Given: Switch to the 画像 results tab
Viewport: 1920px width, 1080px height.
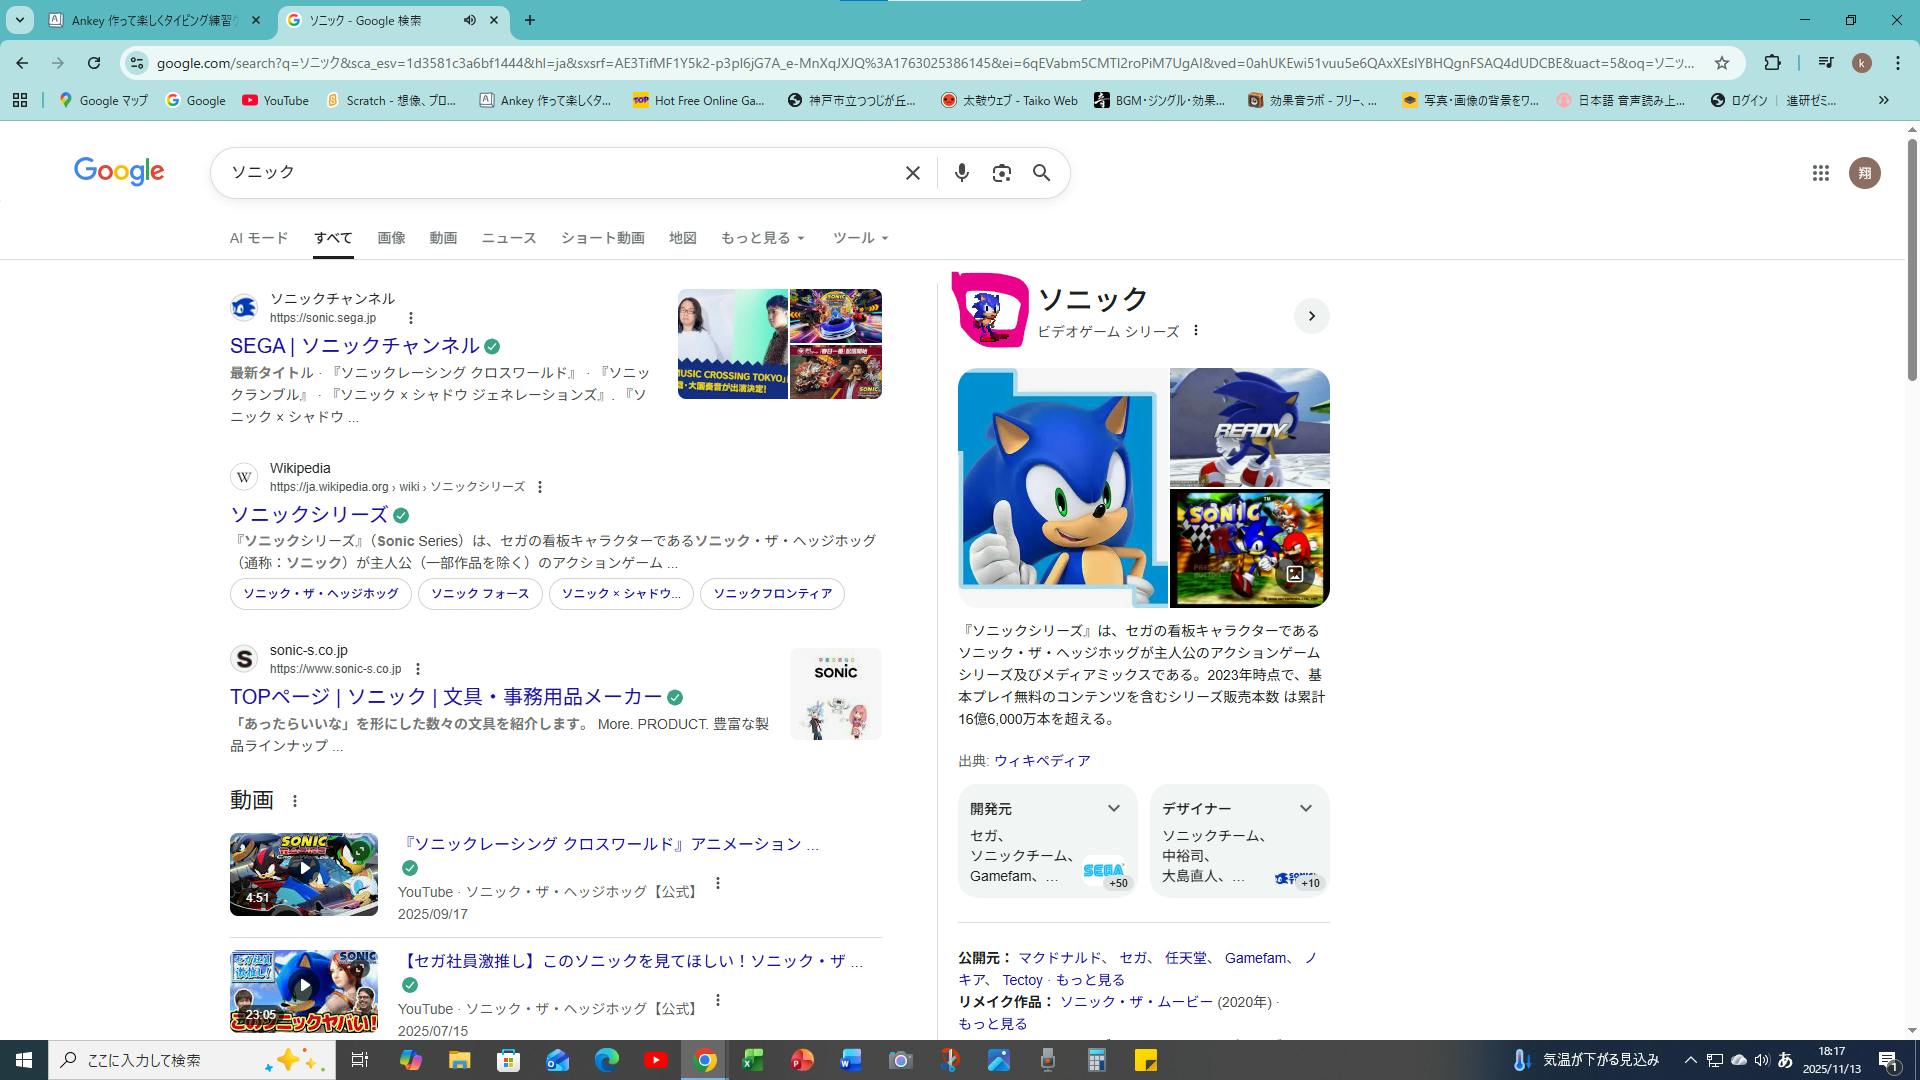Looking at the screenshot, I should pyautogui.click(x=391, y=238).
